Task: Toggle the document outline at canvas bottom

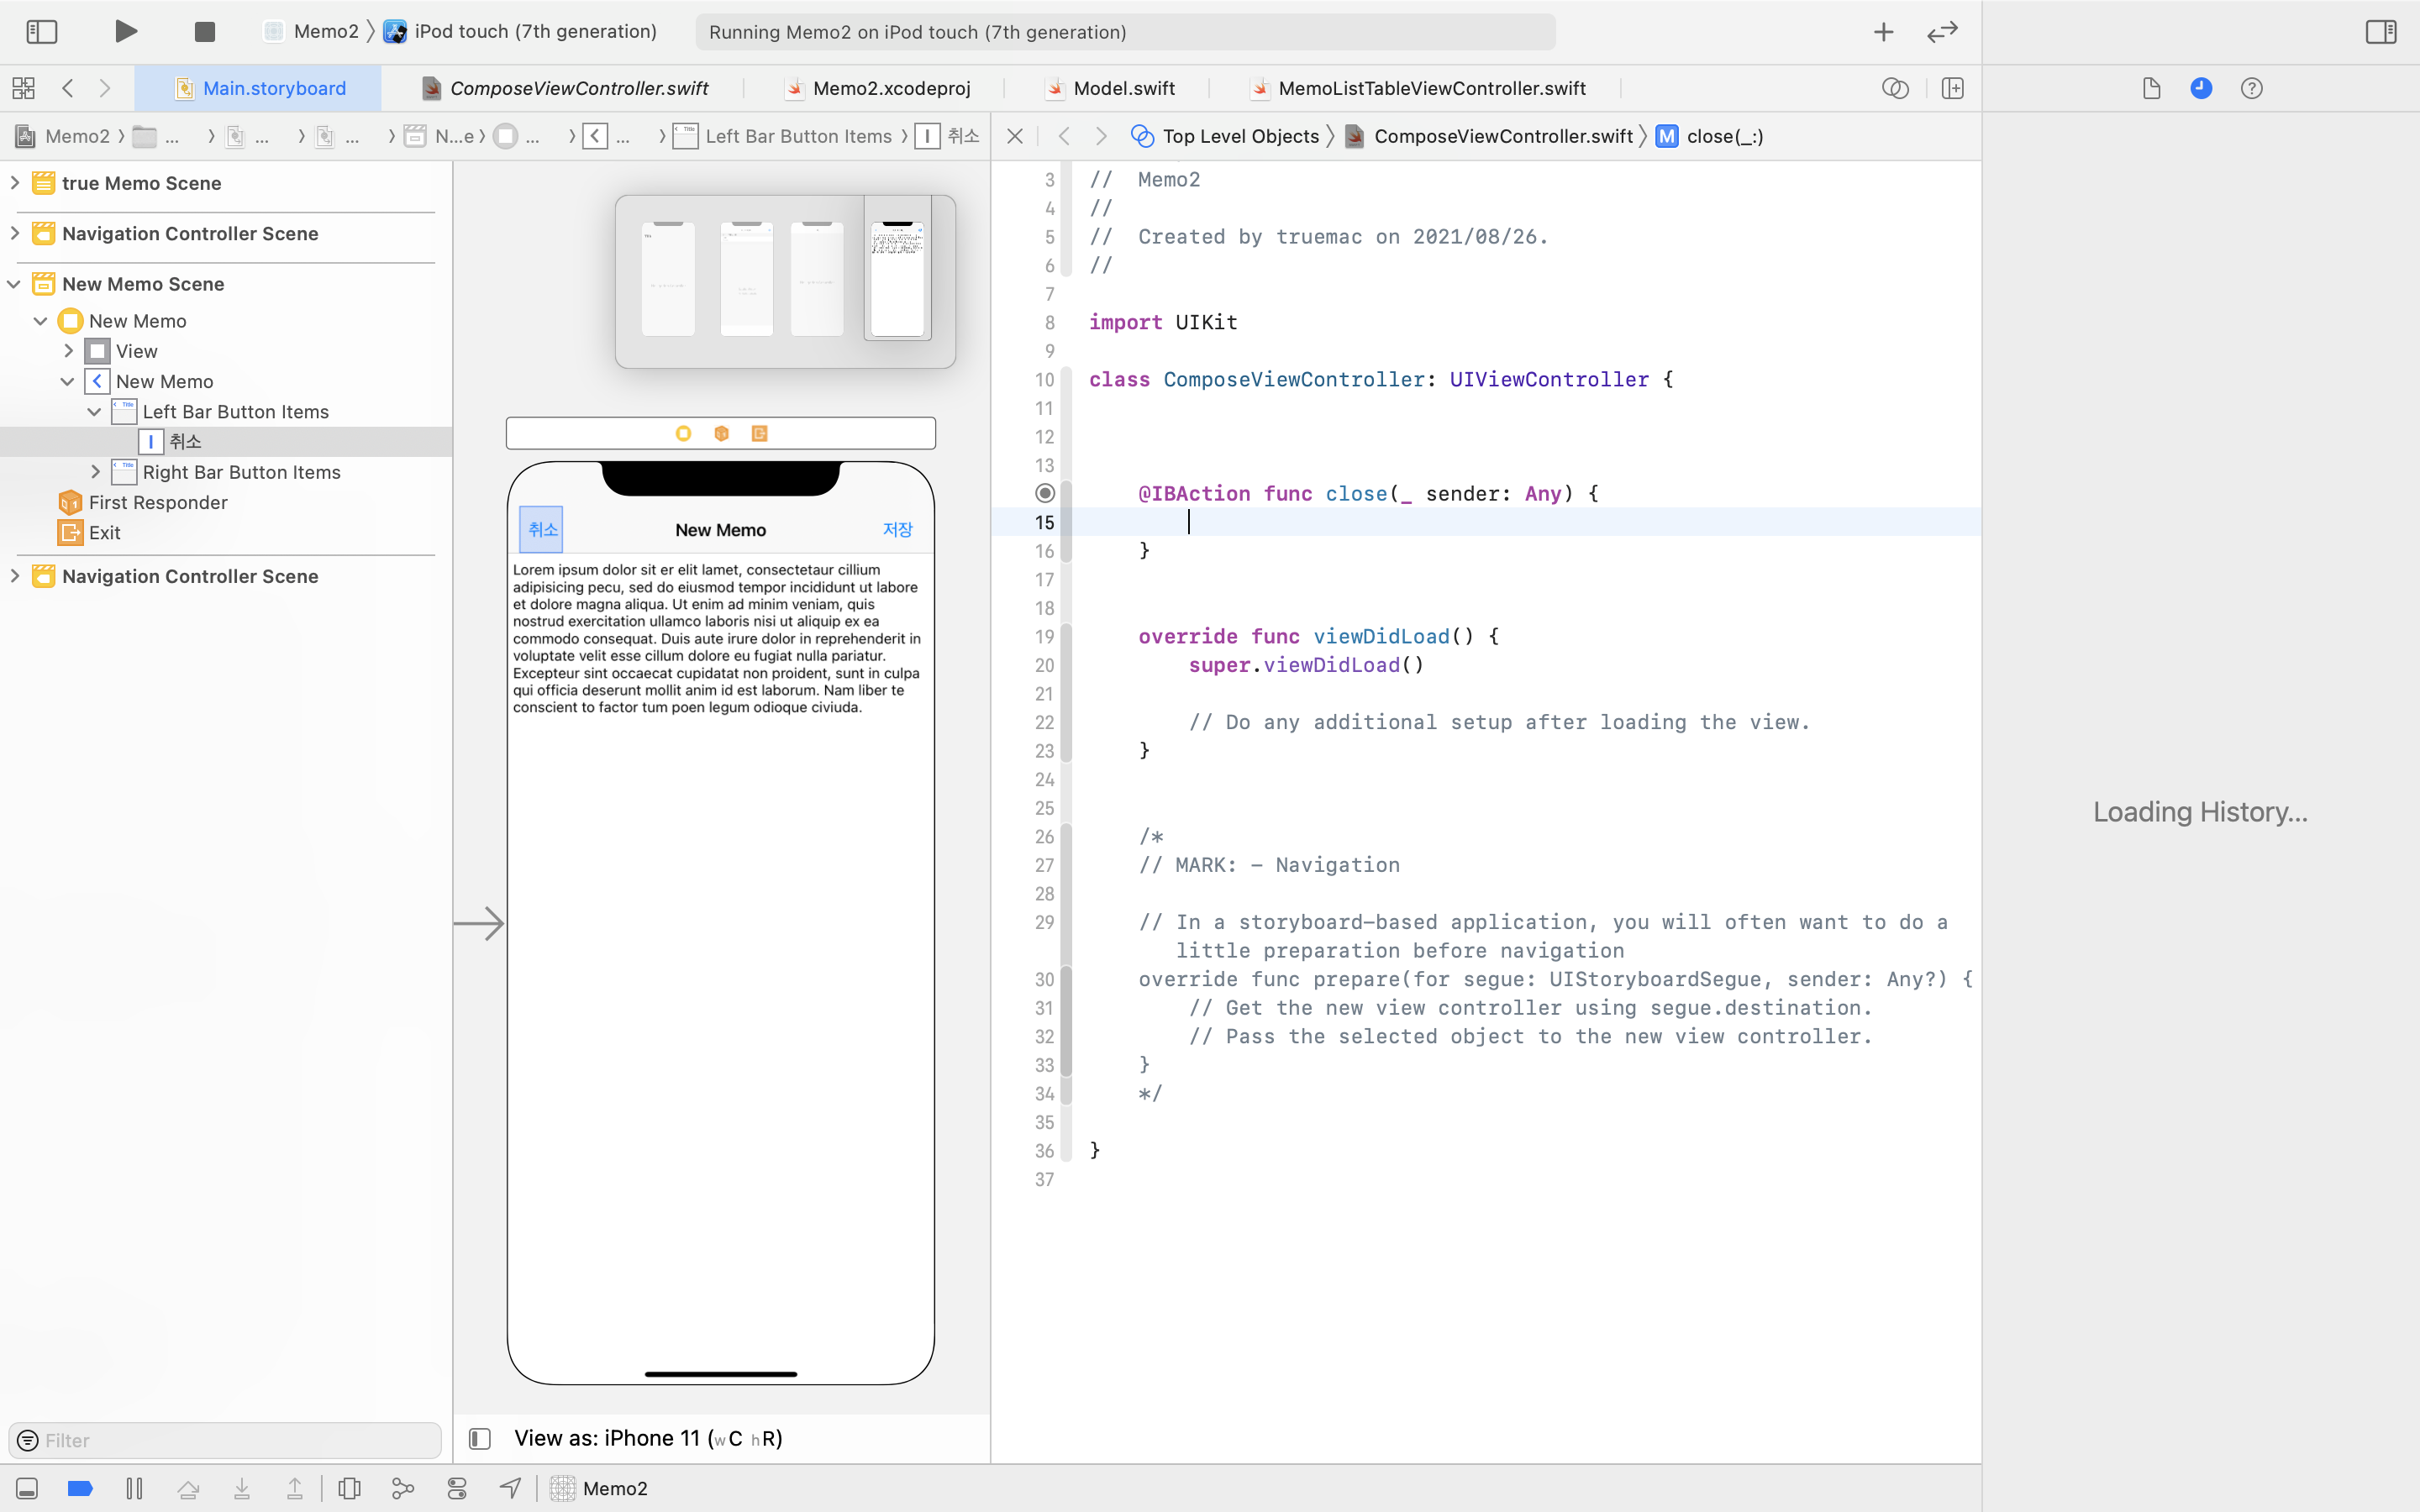Action: point(480,1438)
